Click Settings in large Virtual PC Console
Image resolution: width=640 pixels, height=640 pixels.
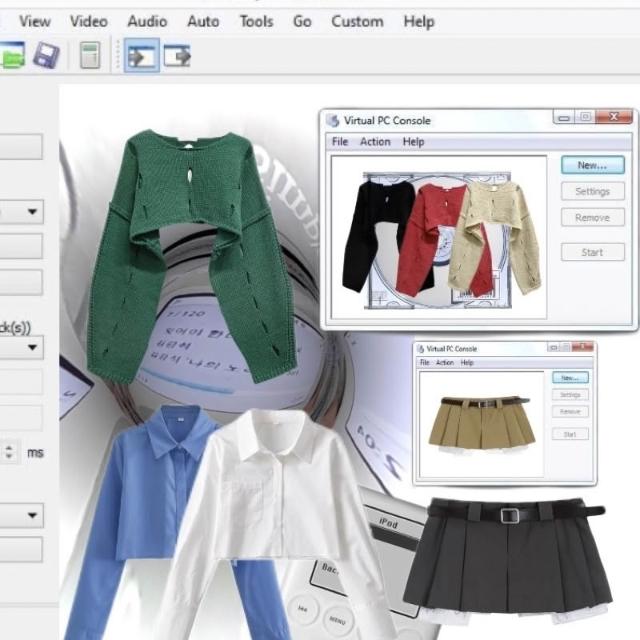click(593, 191)
